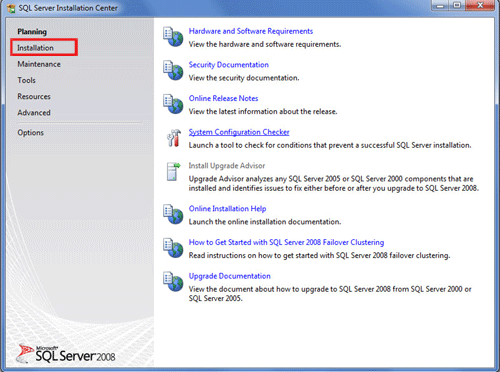Click 'View the latest information about the release.' text
This screenshot has width=500, height=372.
point(263,112)
